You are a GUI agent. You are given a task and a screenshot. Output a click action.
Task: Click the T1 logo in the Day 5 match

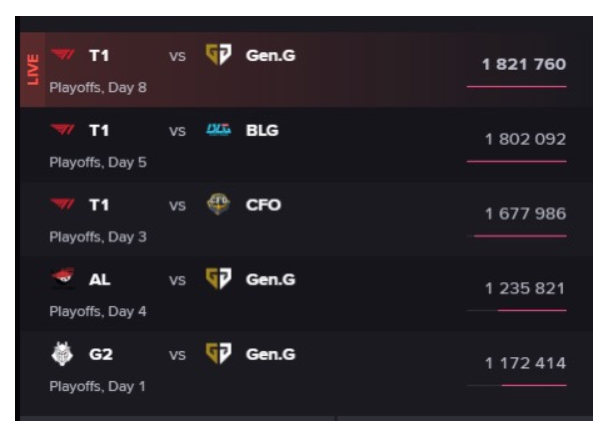(x=63, y=129)
